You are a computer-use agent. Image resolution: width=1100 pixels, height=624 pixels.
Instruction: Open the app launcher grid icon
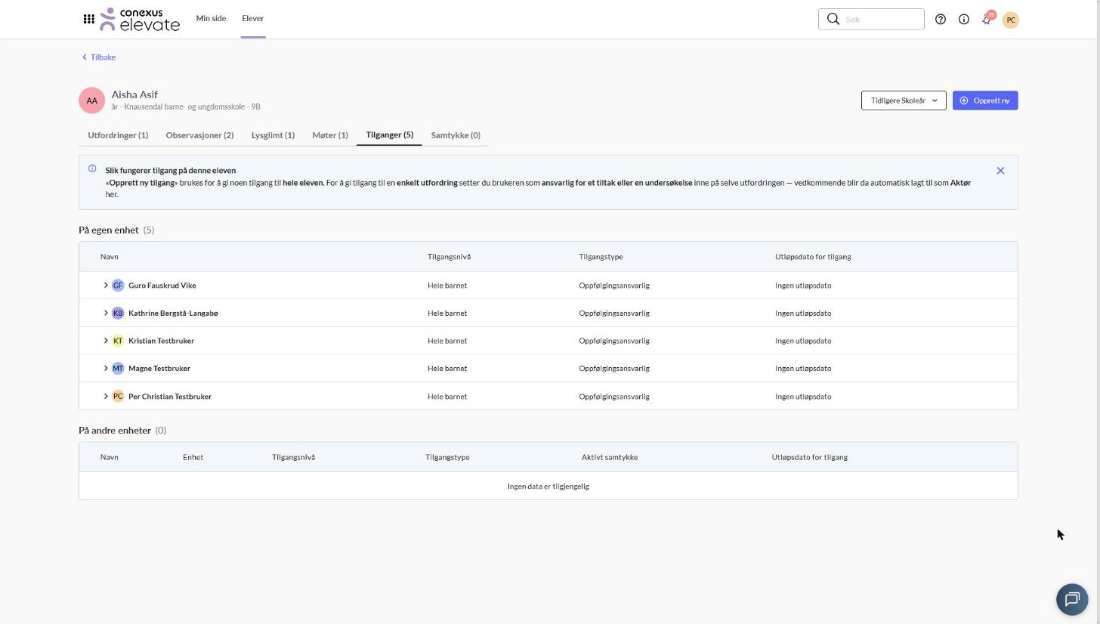(x=89, y=19)
